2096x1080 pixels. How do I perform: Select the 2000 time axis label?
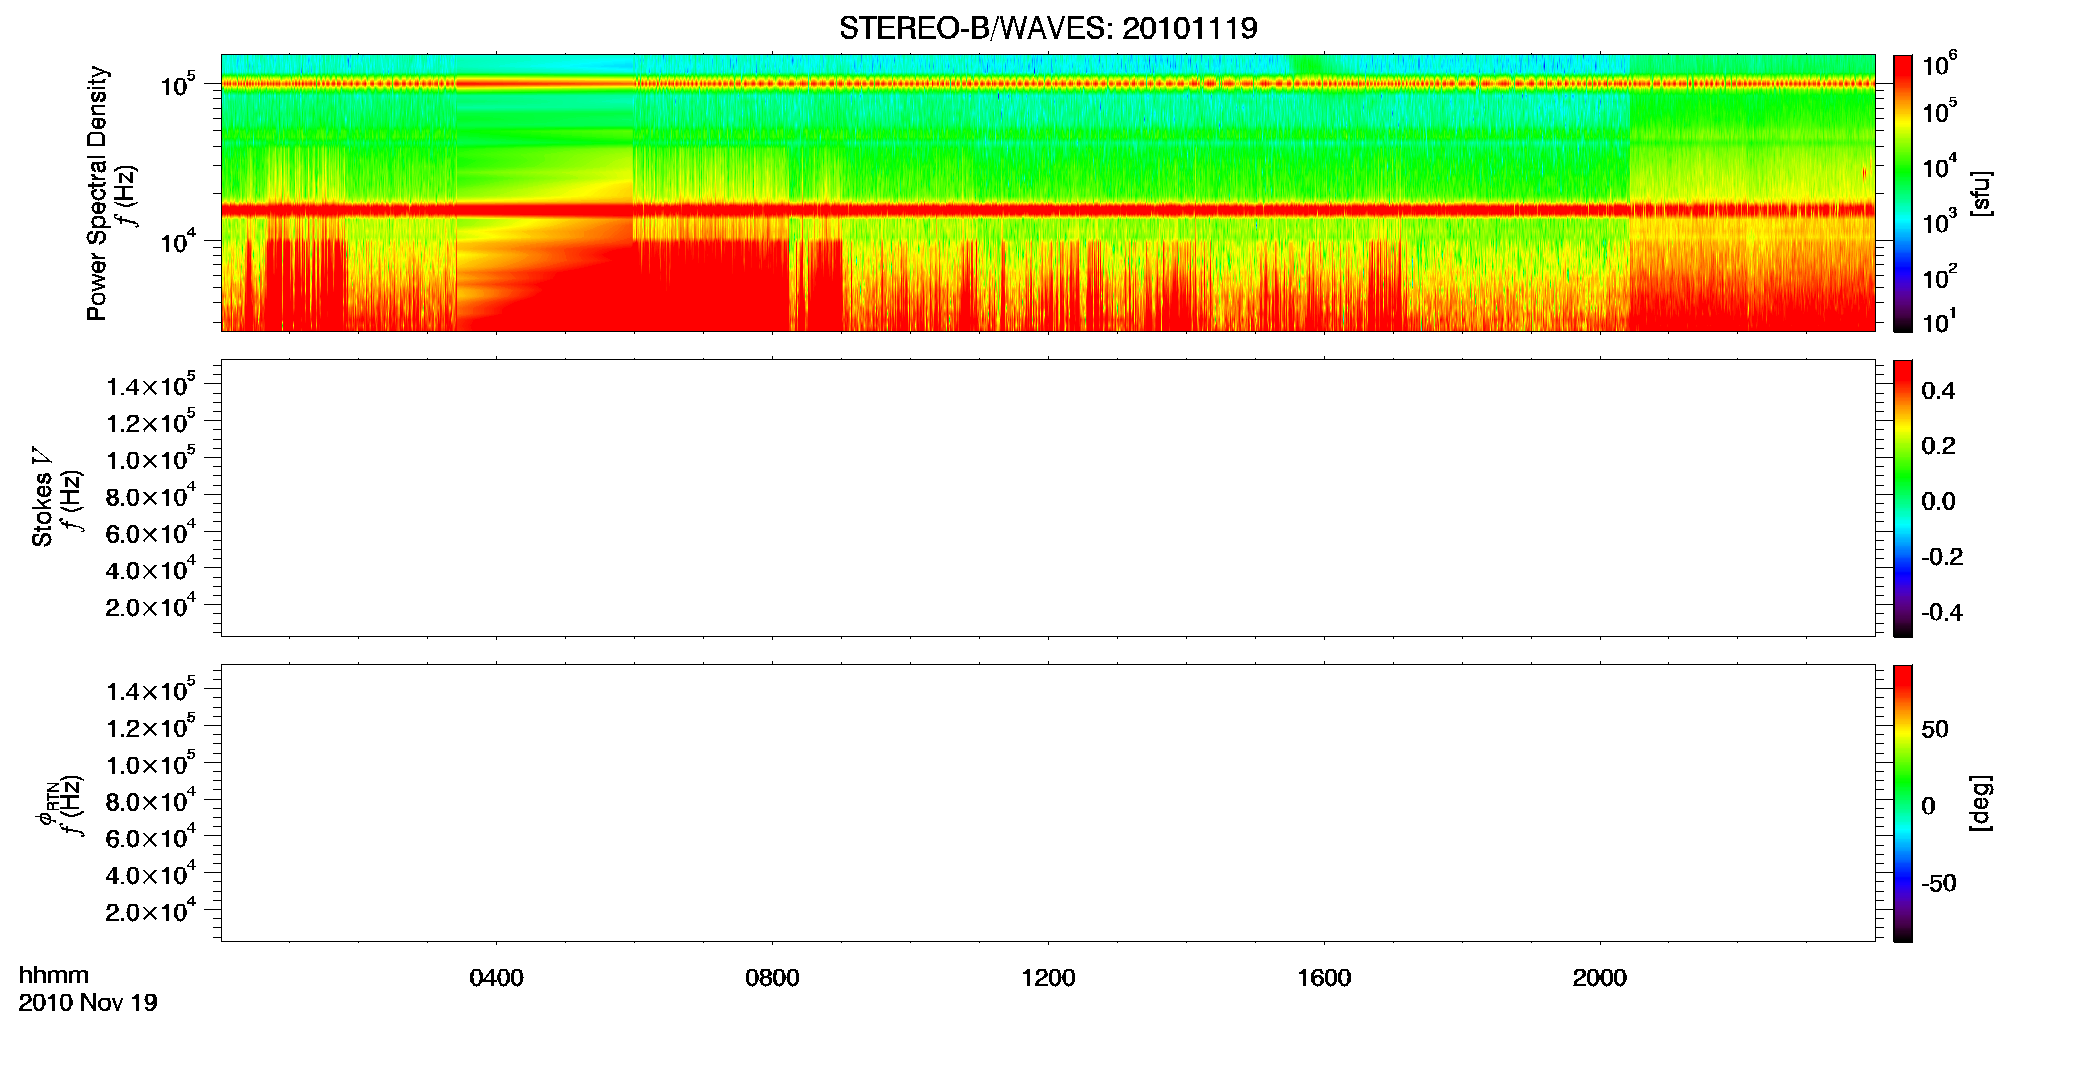(1600, 978)
